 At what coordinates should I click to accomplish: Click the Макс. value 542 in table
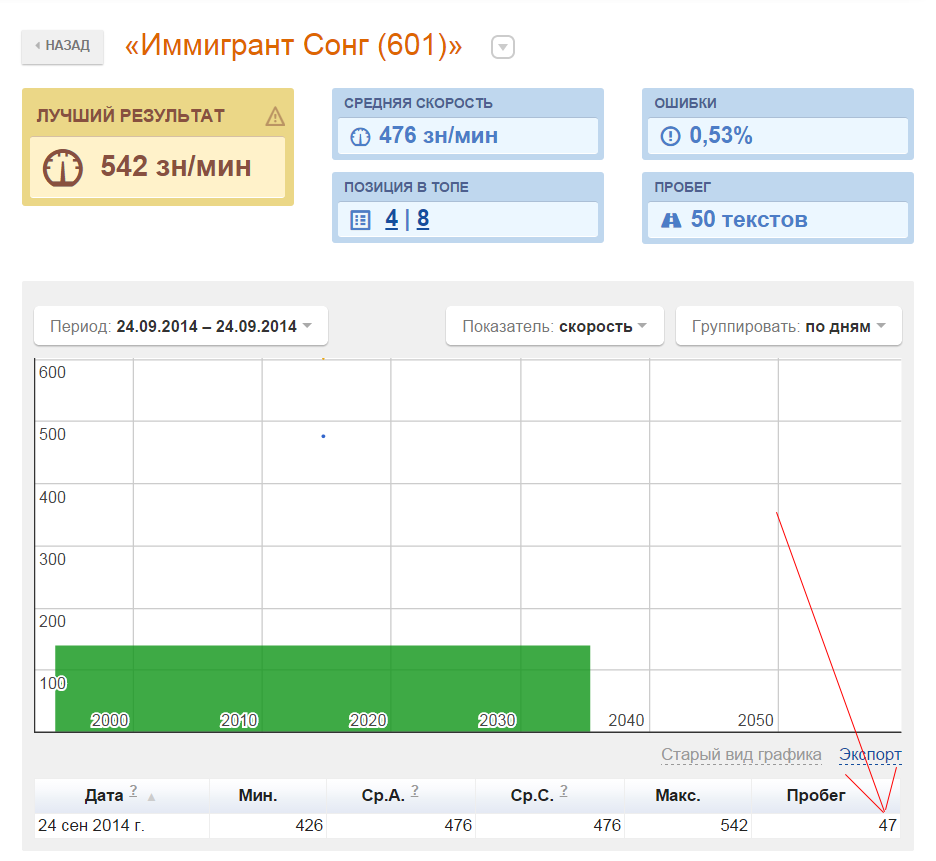click(734, 825)
